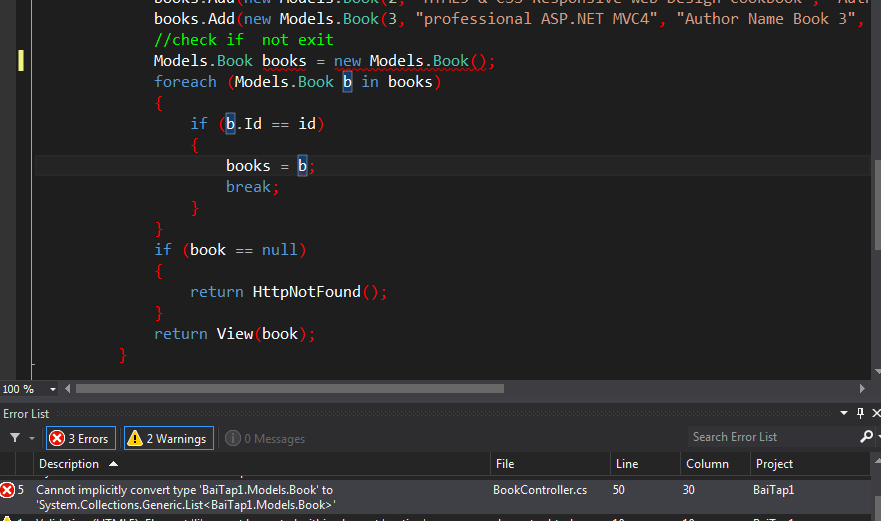
Task: Click the horizontal scrollbar right arrow
Action: pyautogui.click(x=860, y=389)
